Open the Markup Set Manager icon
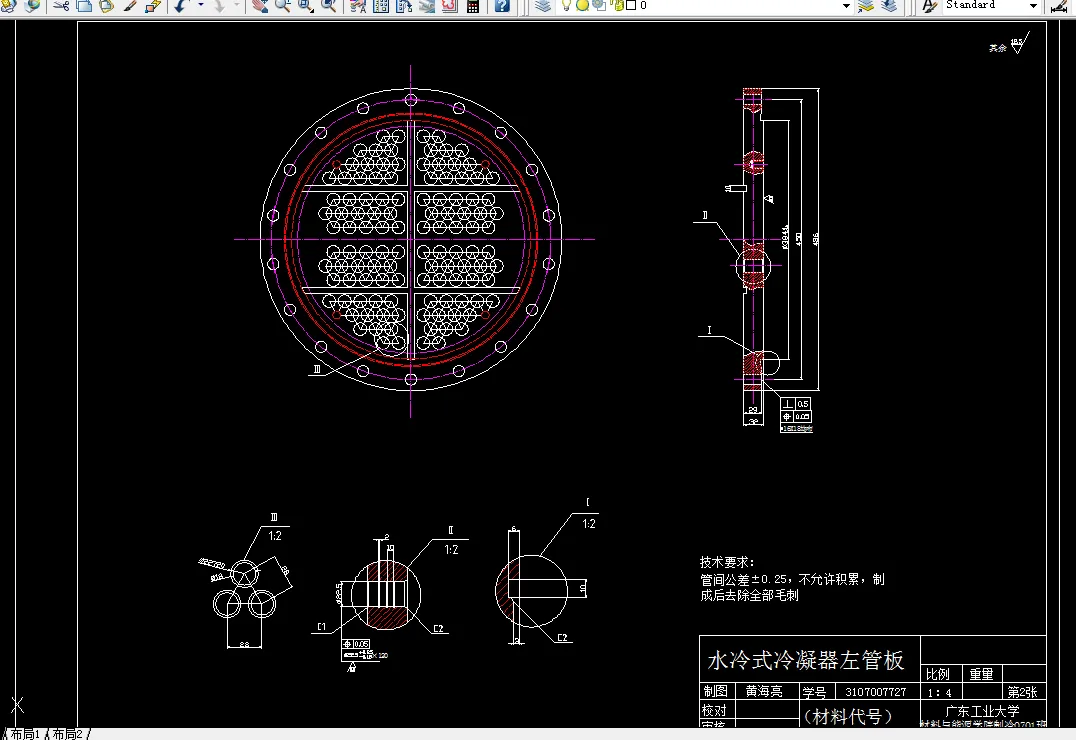 pyautogui.click(x=449, y=6)
